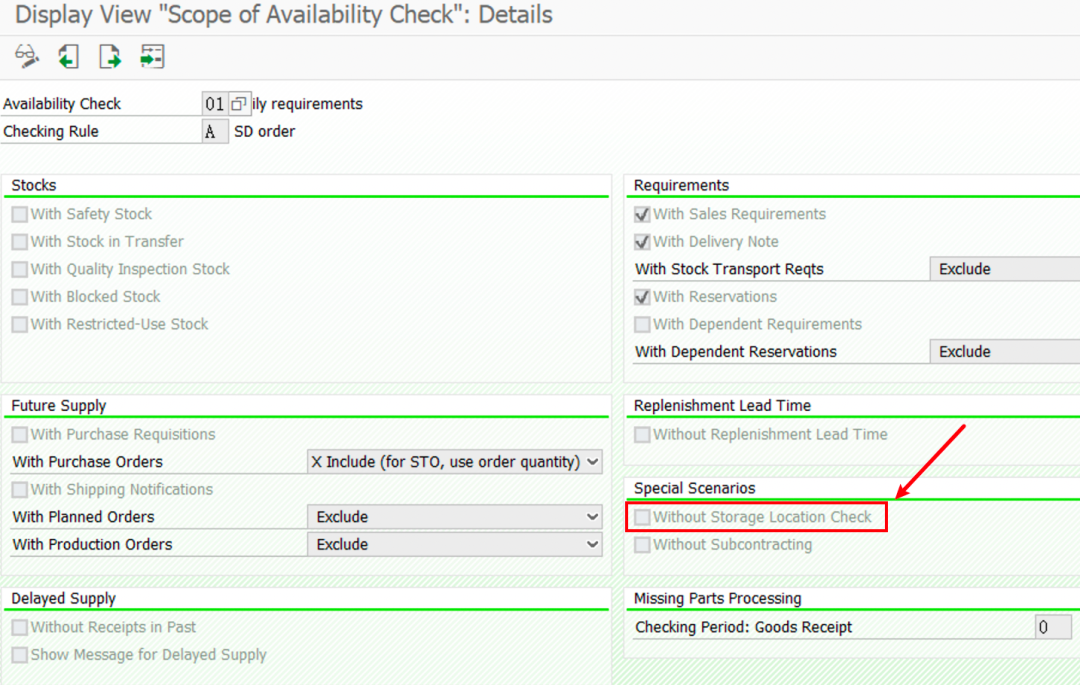Toggle the Without Subcontracting checkbox
This screenshot has width=1080, height=685.
pos(642,545)
